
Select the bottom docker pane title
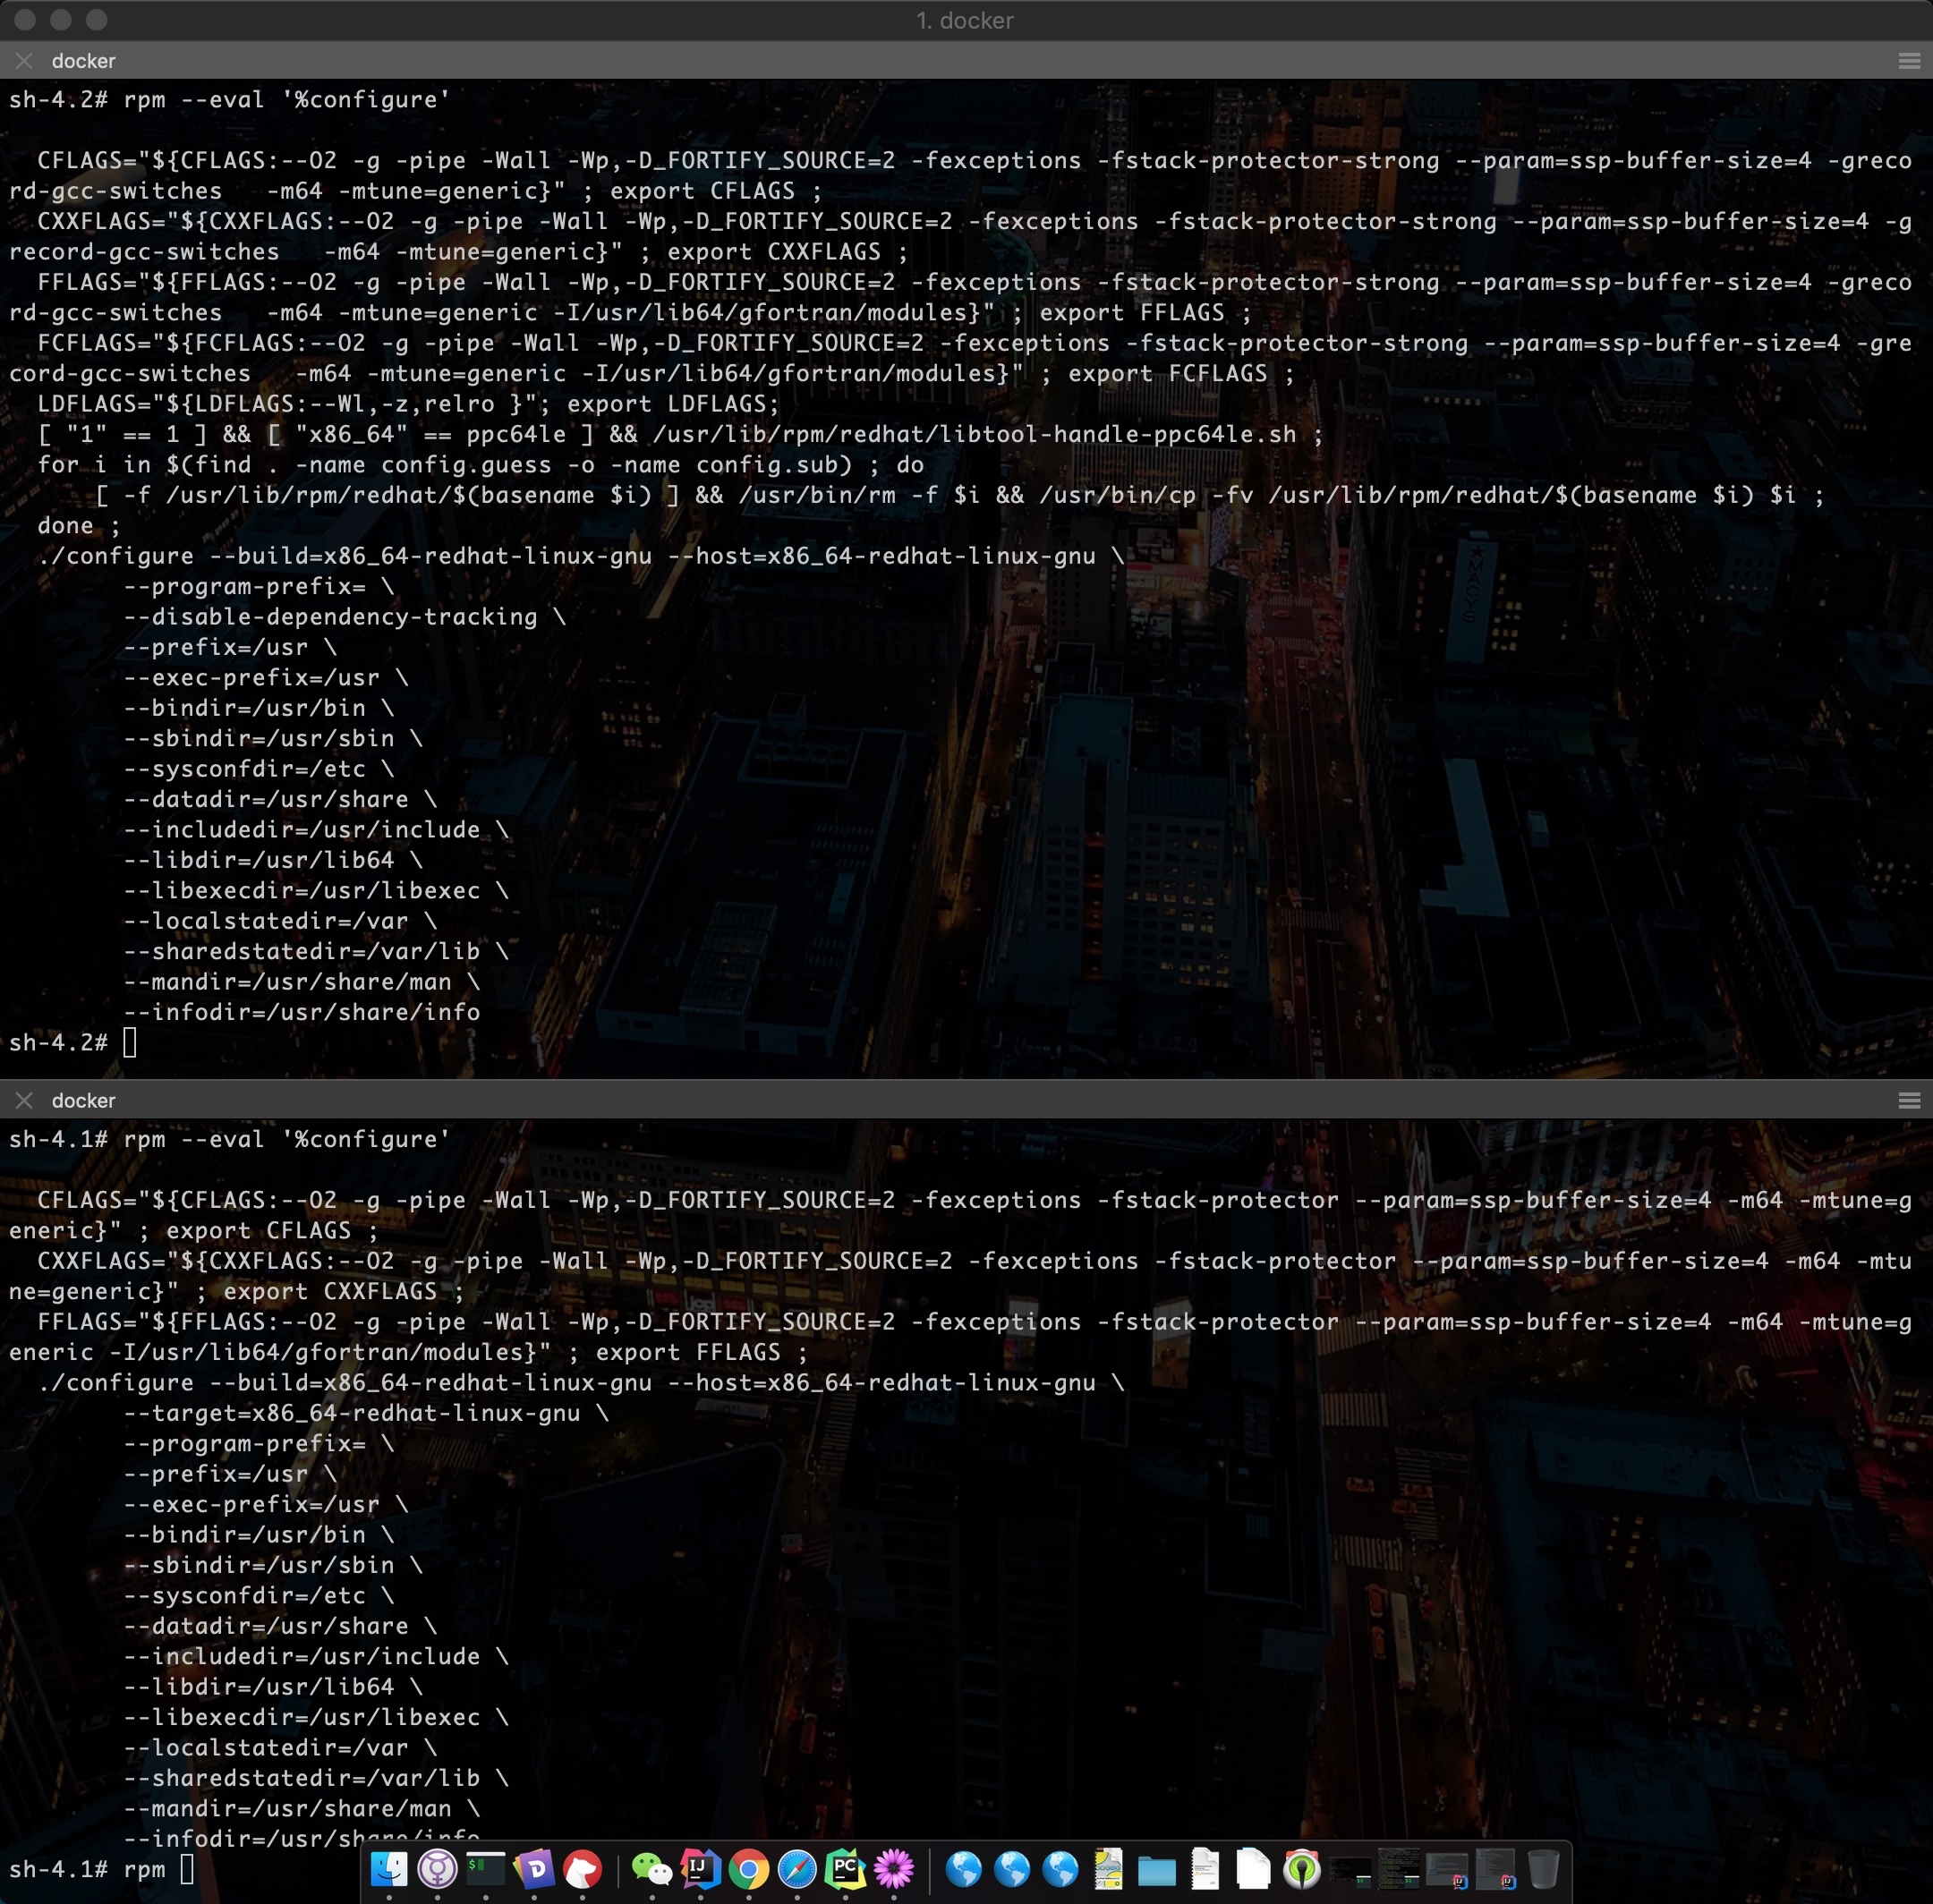coord(83,1100)
